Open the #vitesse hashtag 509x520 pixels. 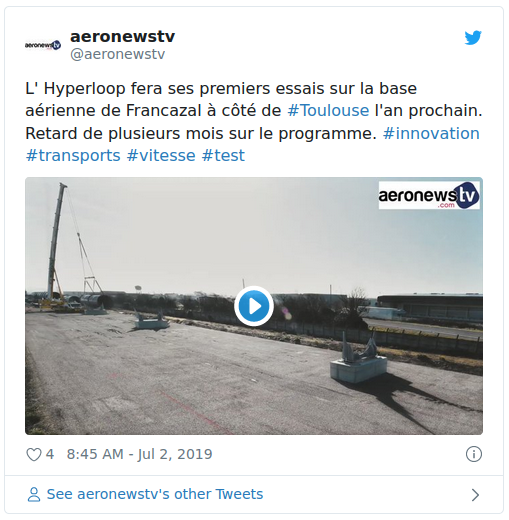(x=161, y=156)
